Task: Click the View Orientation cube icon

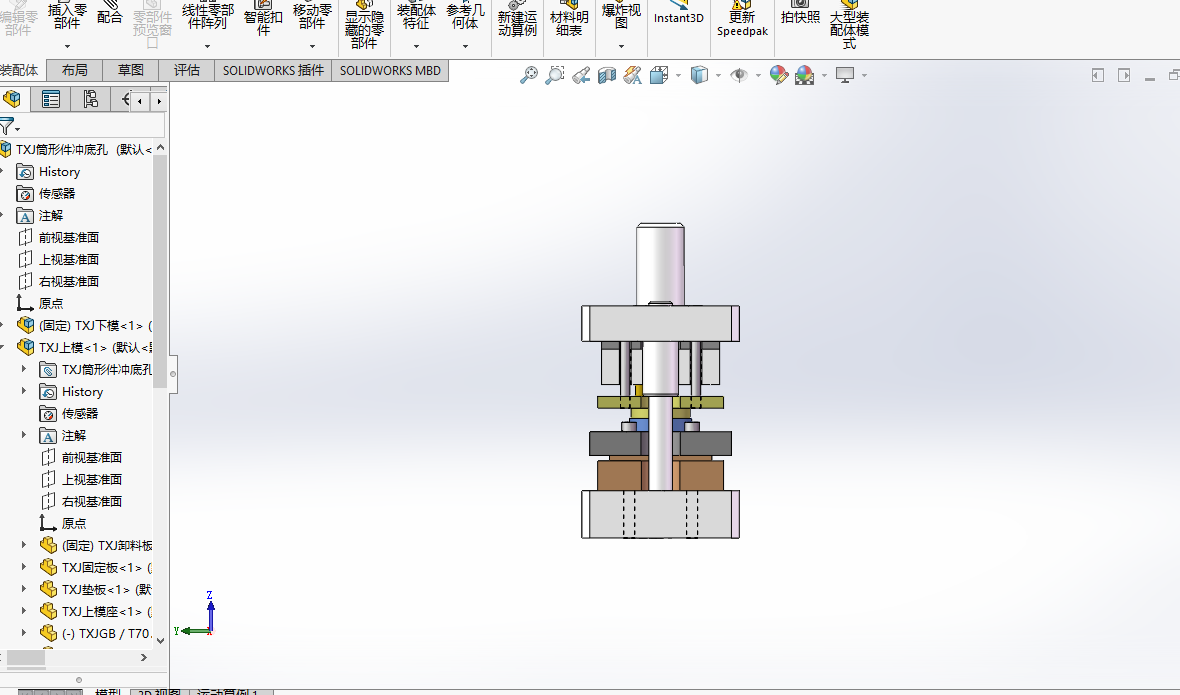Action: [x=658, y=74]
